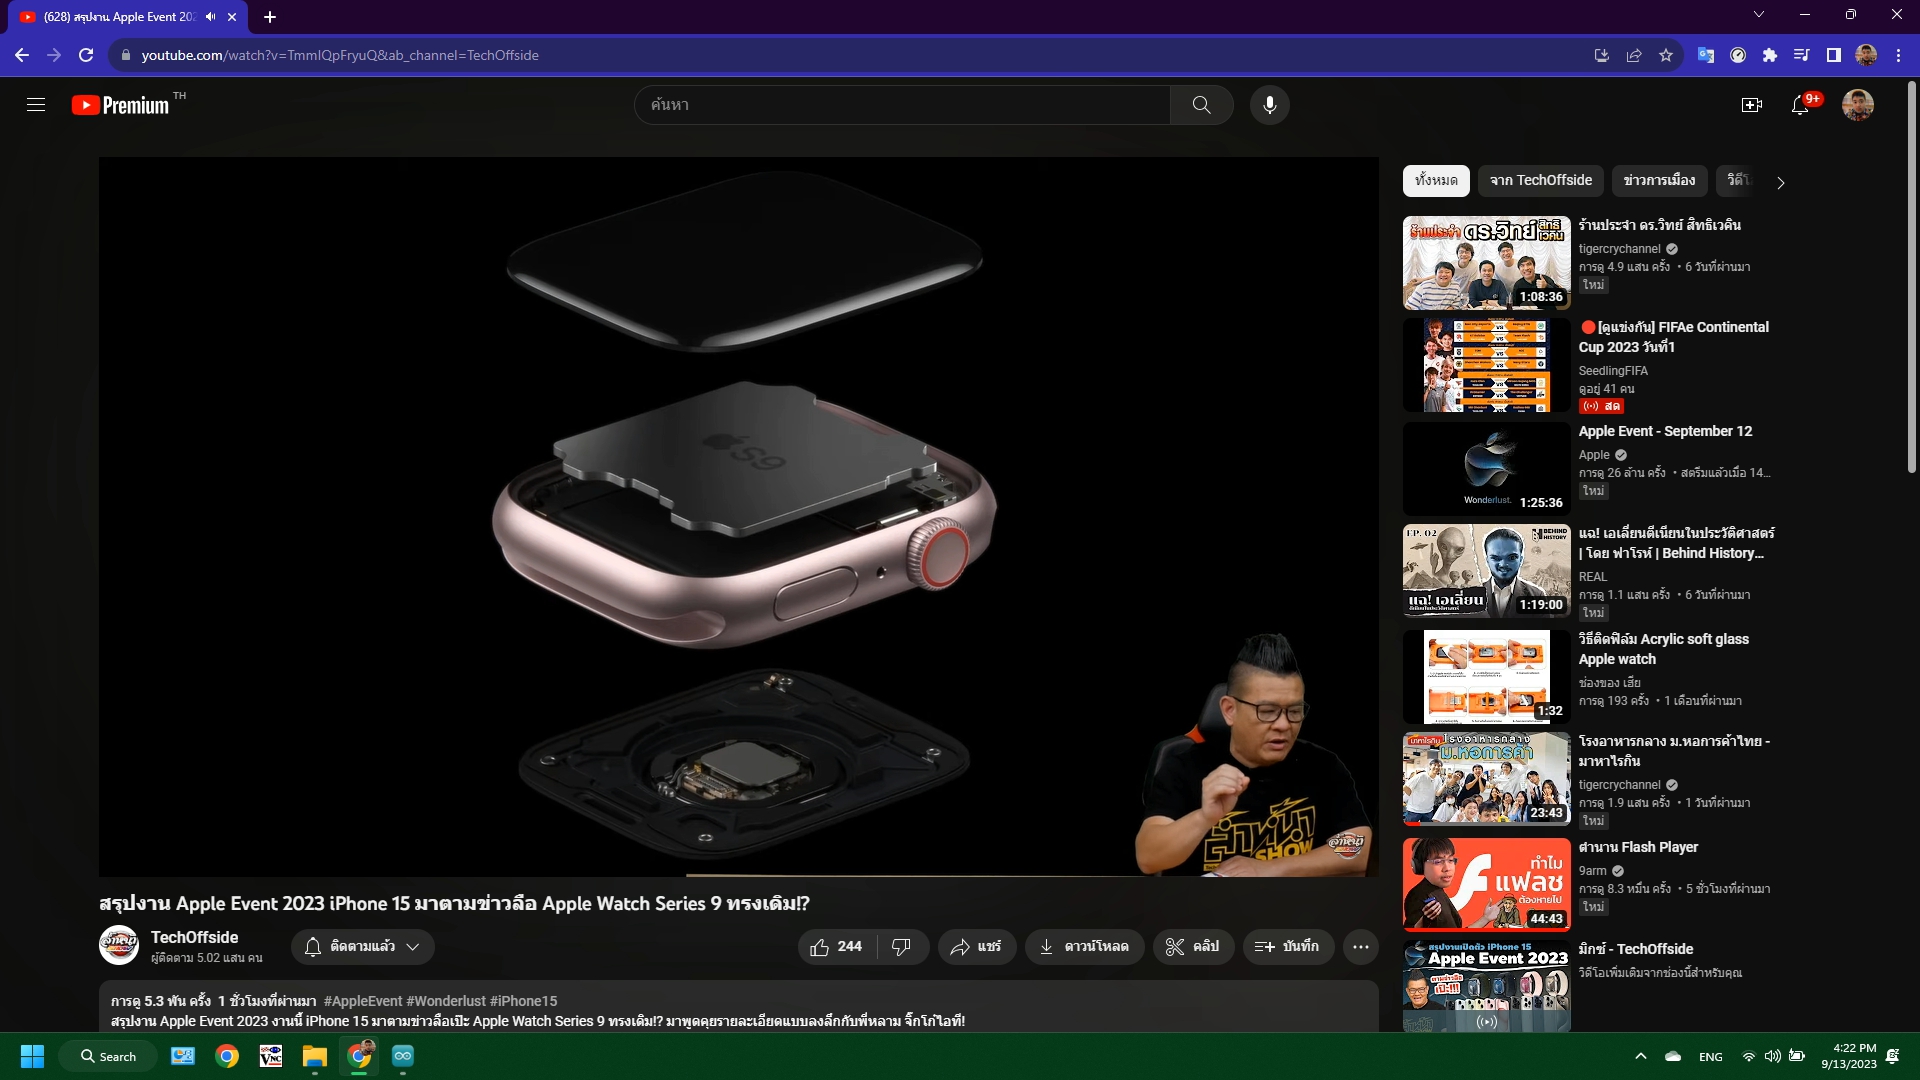Click the คลิป clip button
Viewport: 1920px width, 1080px height.
1193,946
